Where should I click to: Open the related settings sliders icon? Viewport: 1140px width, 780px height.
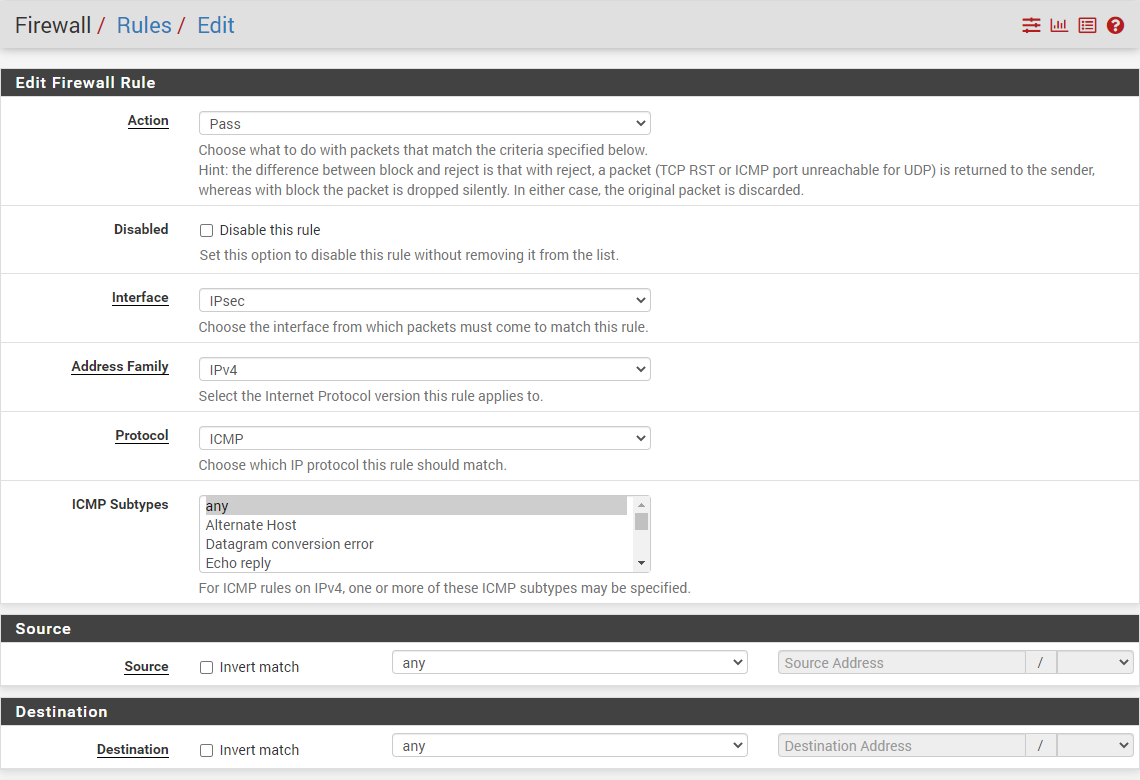[1031, 26]
